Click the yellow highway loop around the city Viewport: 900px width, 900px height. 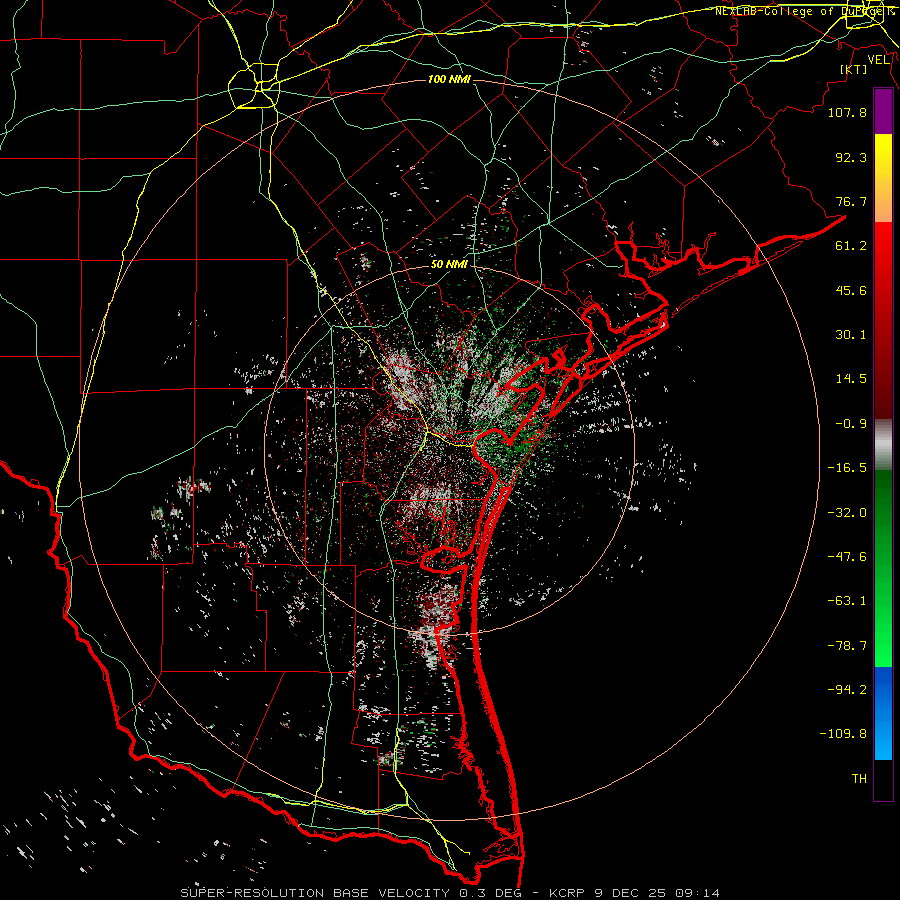(254, 86)
